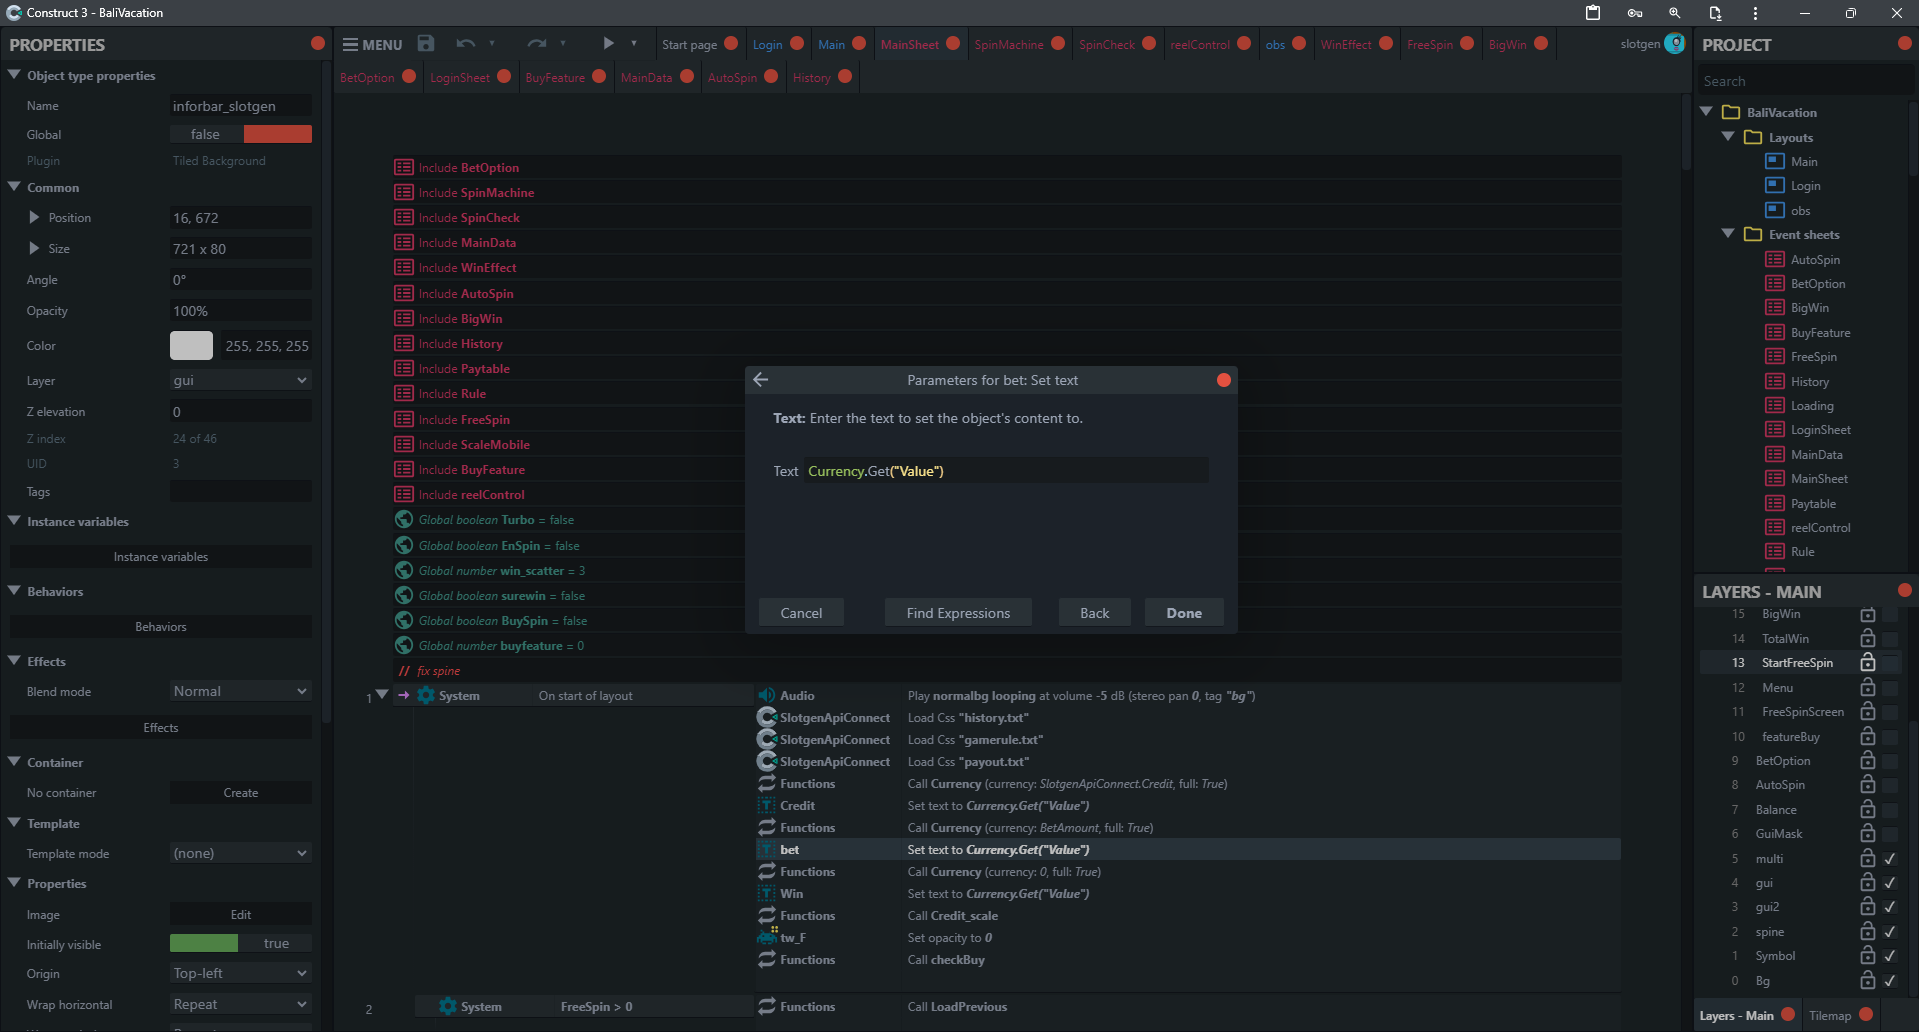1919x1032 pixels.
Task: Click the Find Expressions button
Action: click(958, 613)
